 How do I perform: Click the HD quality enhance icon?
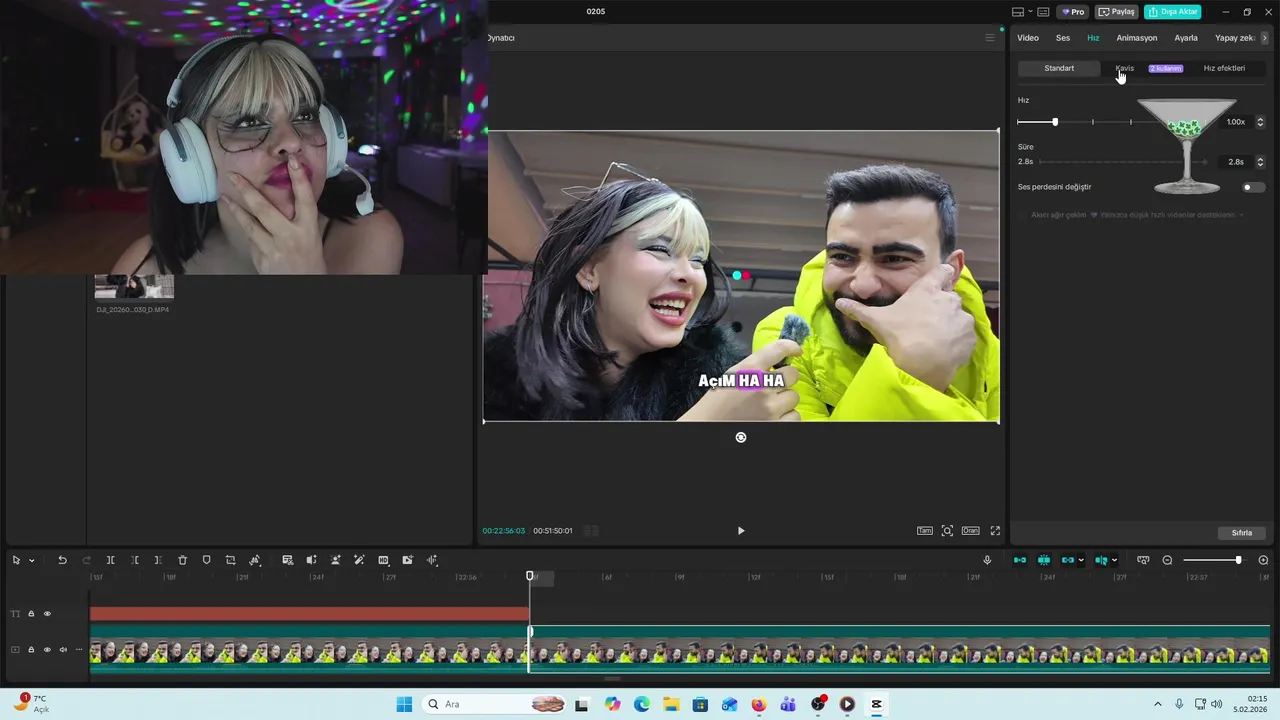(383, 560)
